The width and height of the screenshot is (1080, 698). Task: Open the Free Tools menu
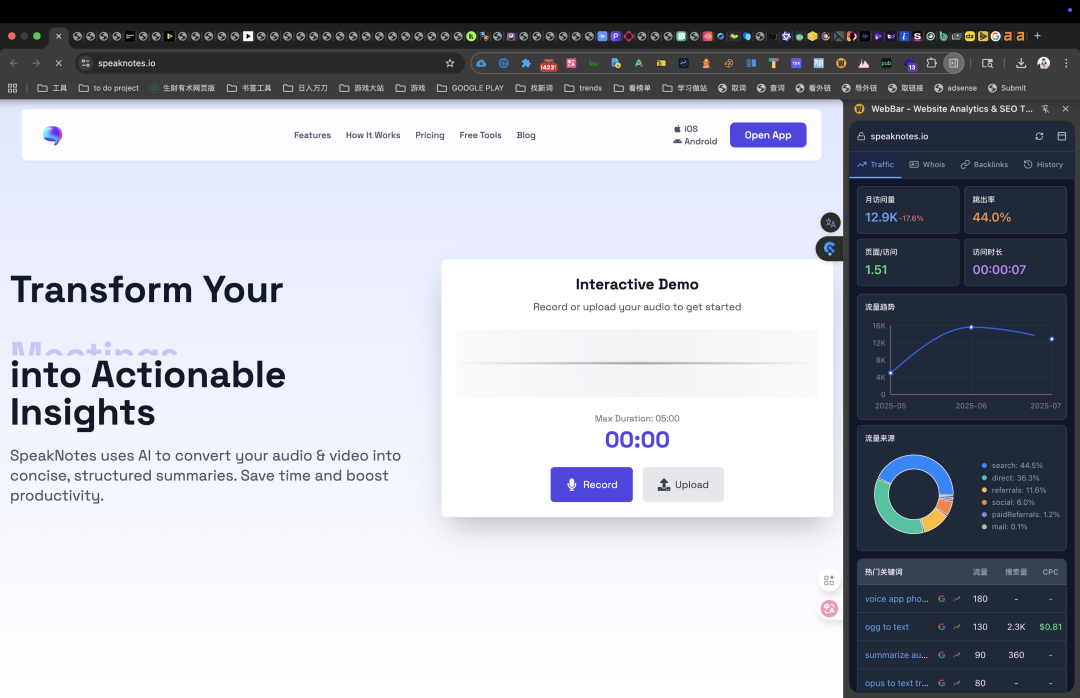(x=480, y=135)
